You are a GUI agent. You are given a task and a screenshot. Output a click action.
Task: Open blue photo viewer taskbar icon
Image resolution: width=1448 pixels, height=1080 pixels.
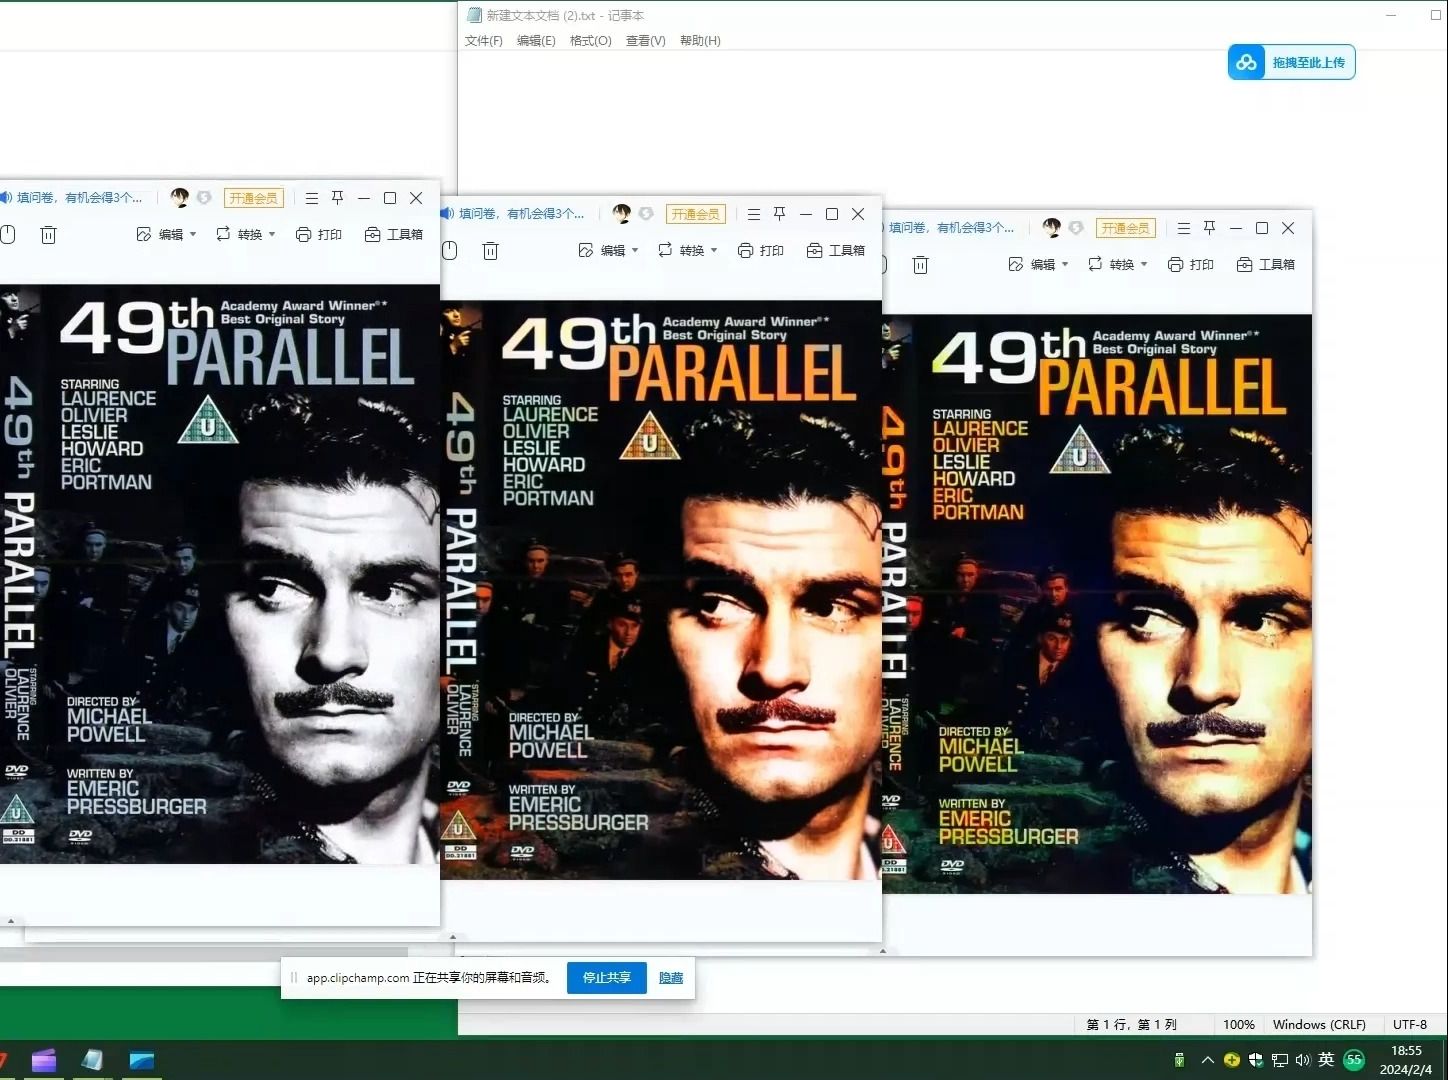pos(142,1060)
